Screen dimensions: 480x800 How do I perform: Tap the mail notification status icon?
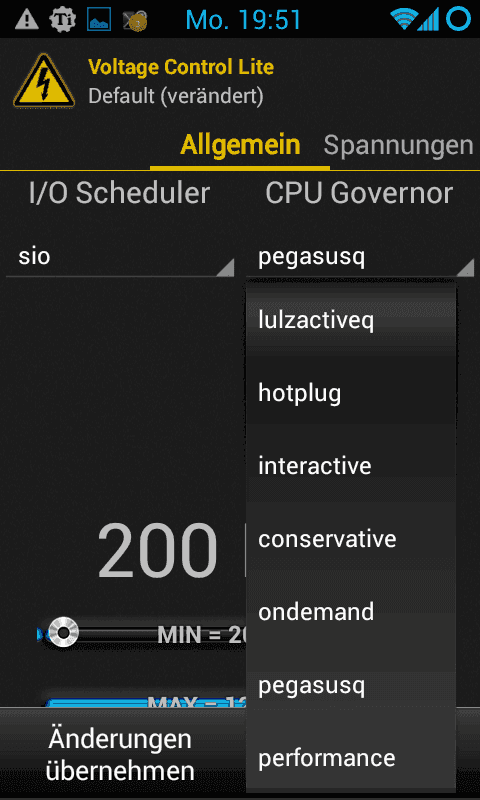pos(135,21)
